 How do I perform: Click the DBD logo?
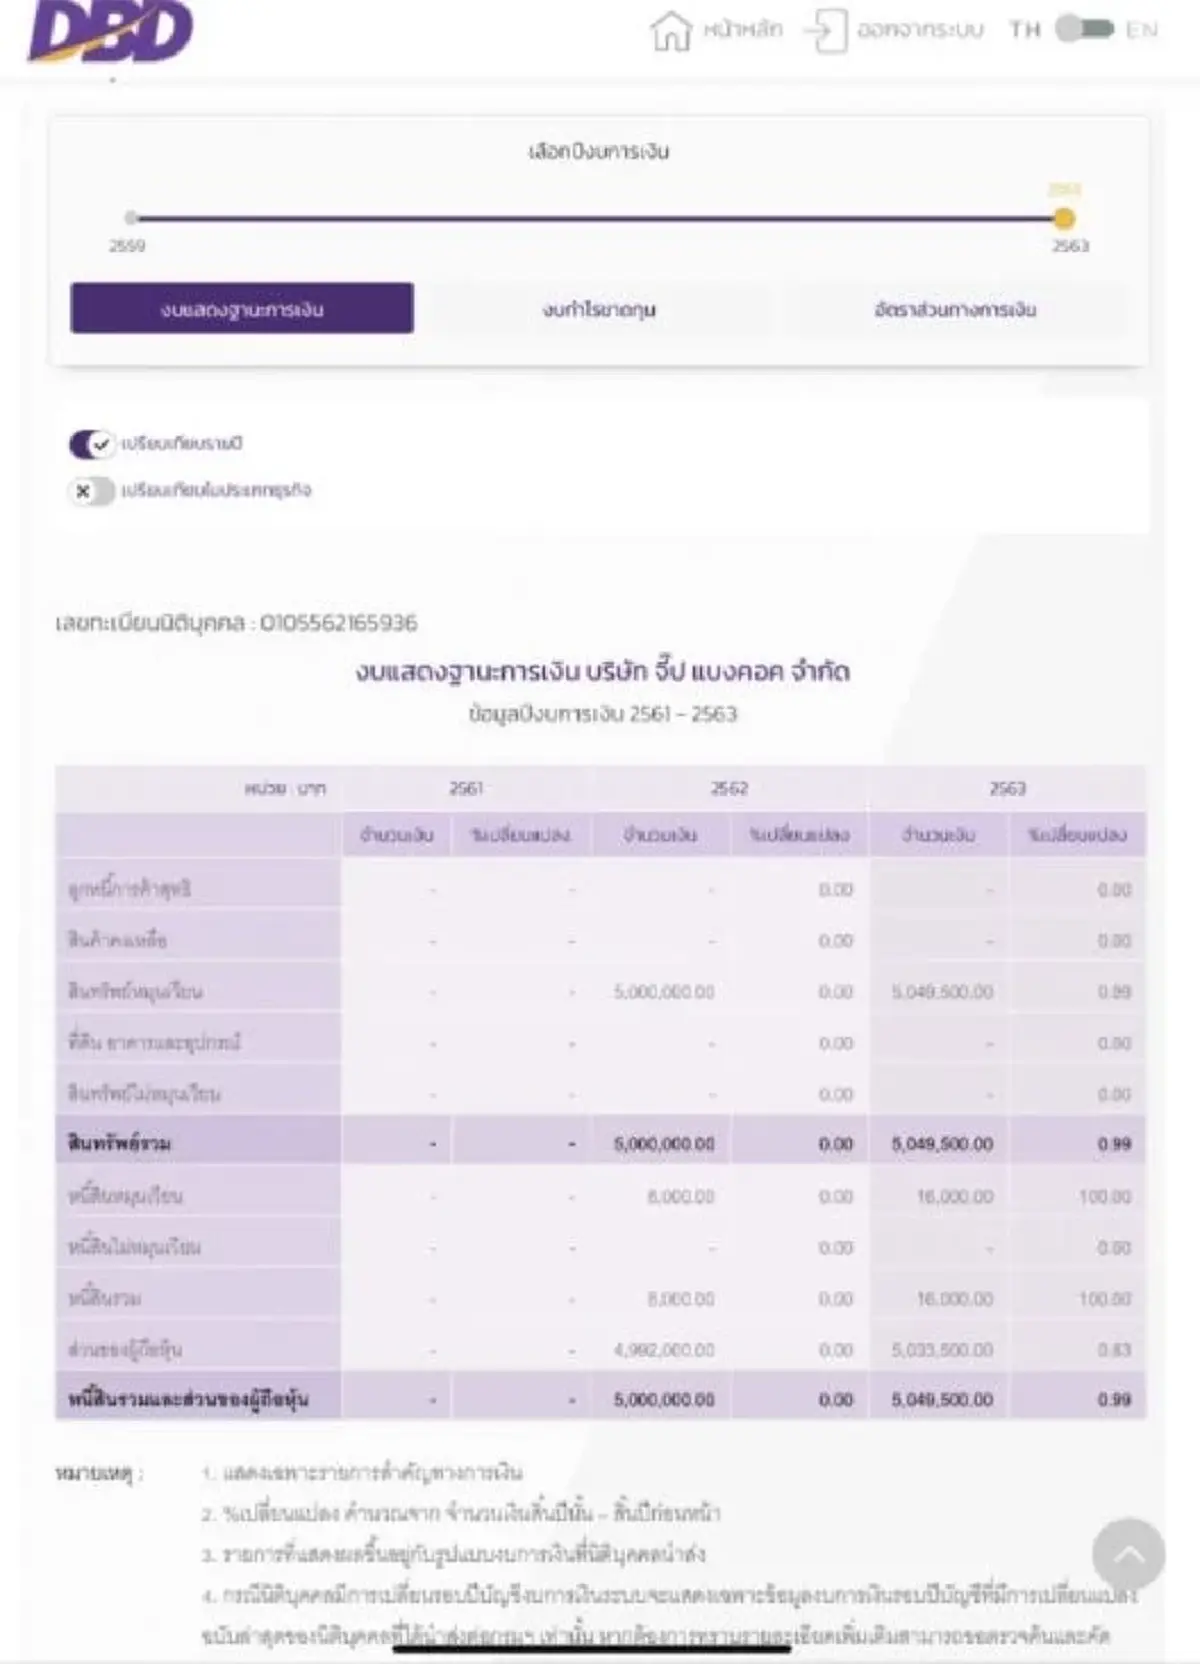[110, 32]
